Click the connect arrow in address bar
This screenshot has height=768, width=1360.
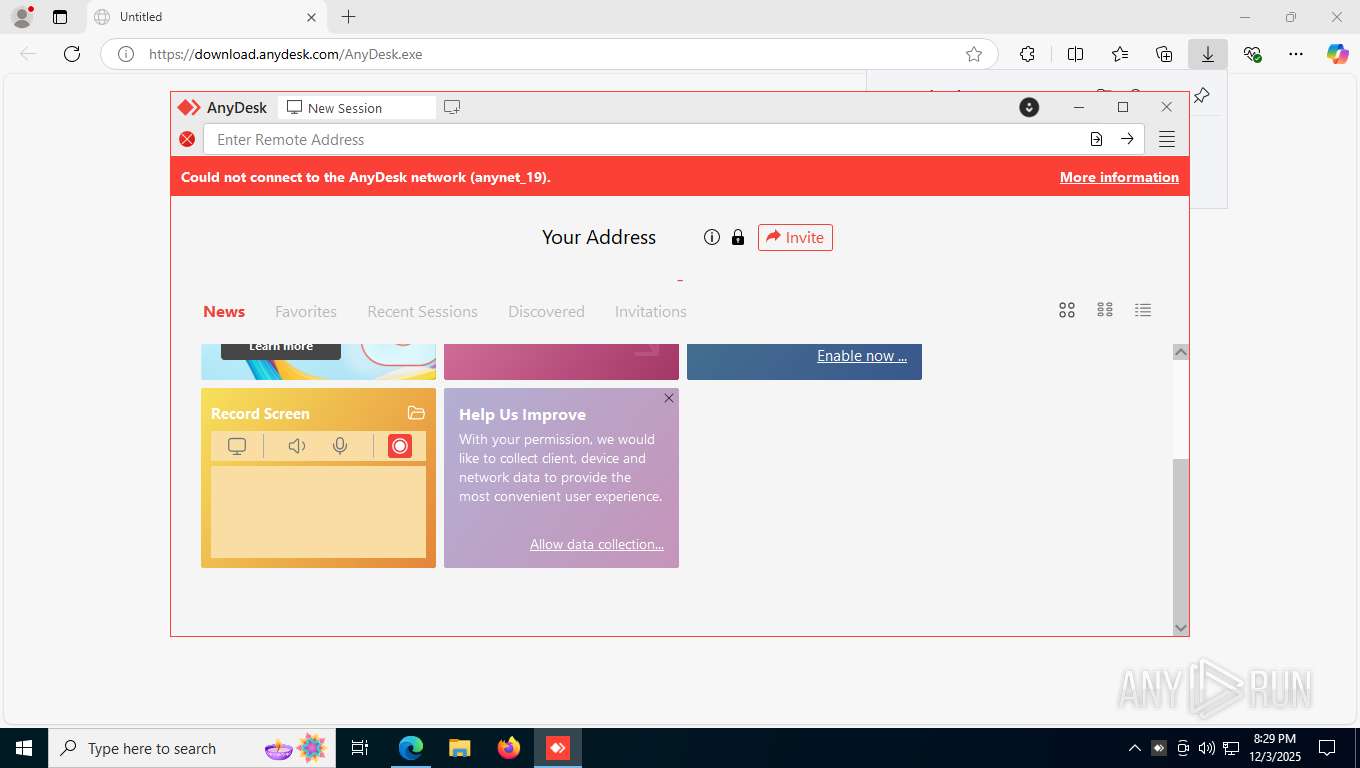1127,139
